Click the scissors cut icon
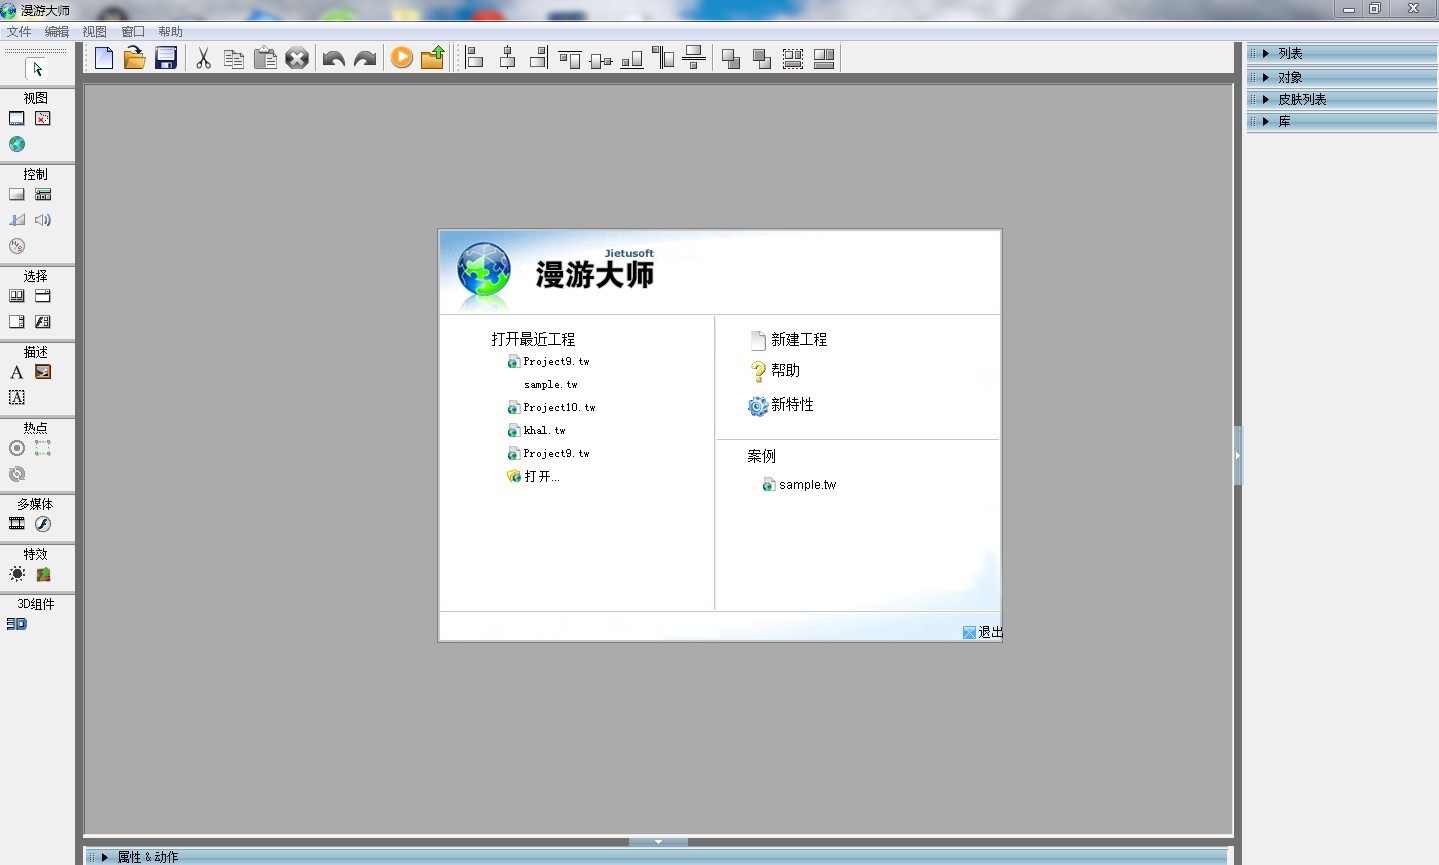 [203, 58]
